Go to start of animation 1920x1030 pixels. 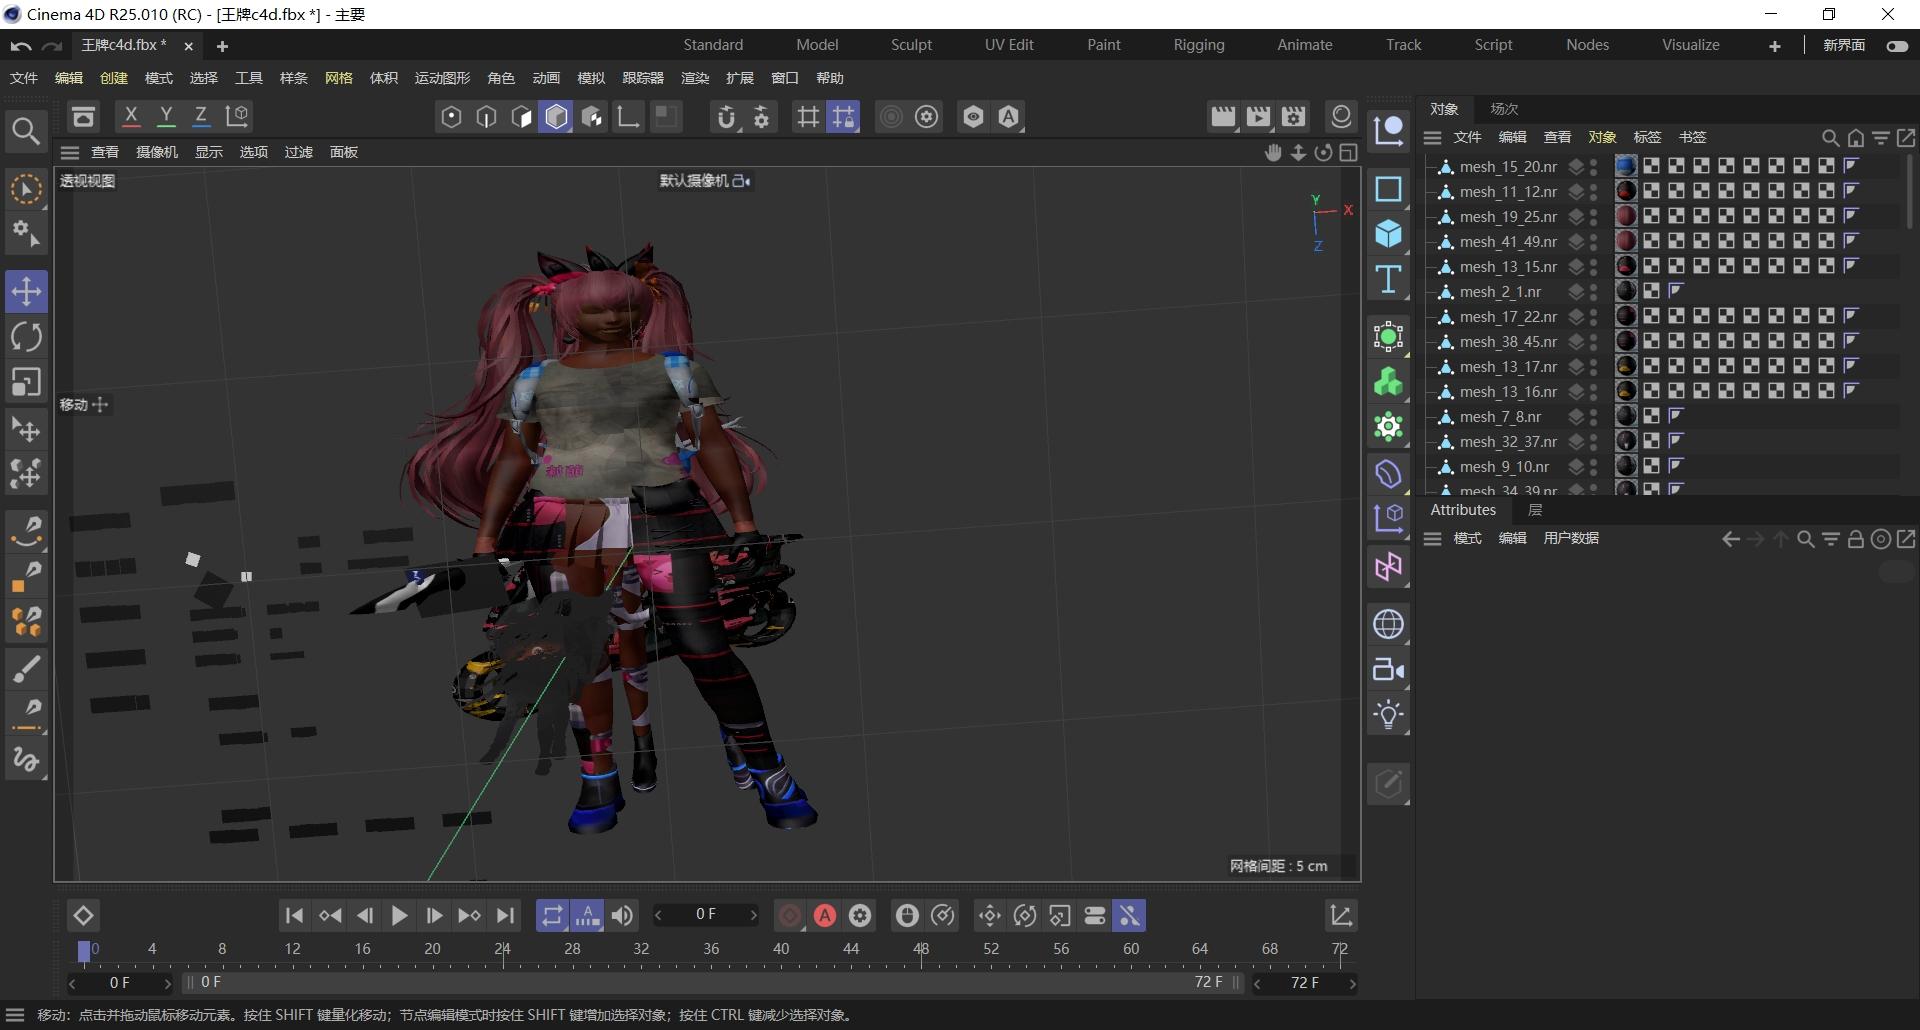294,915
